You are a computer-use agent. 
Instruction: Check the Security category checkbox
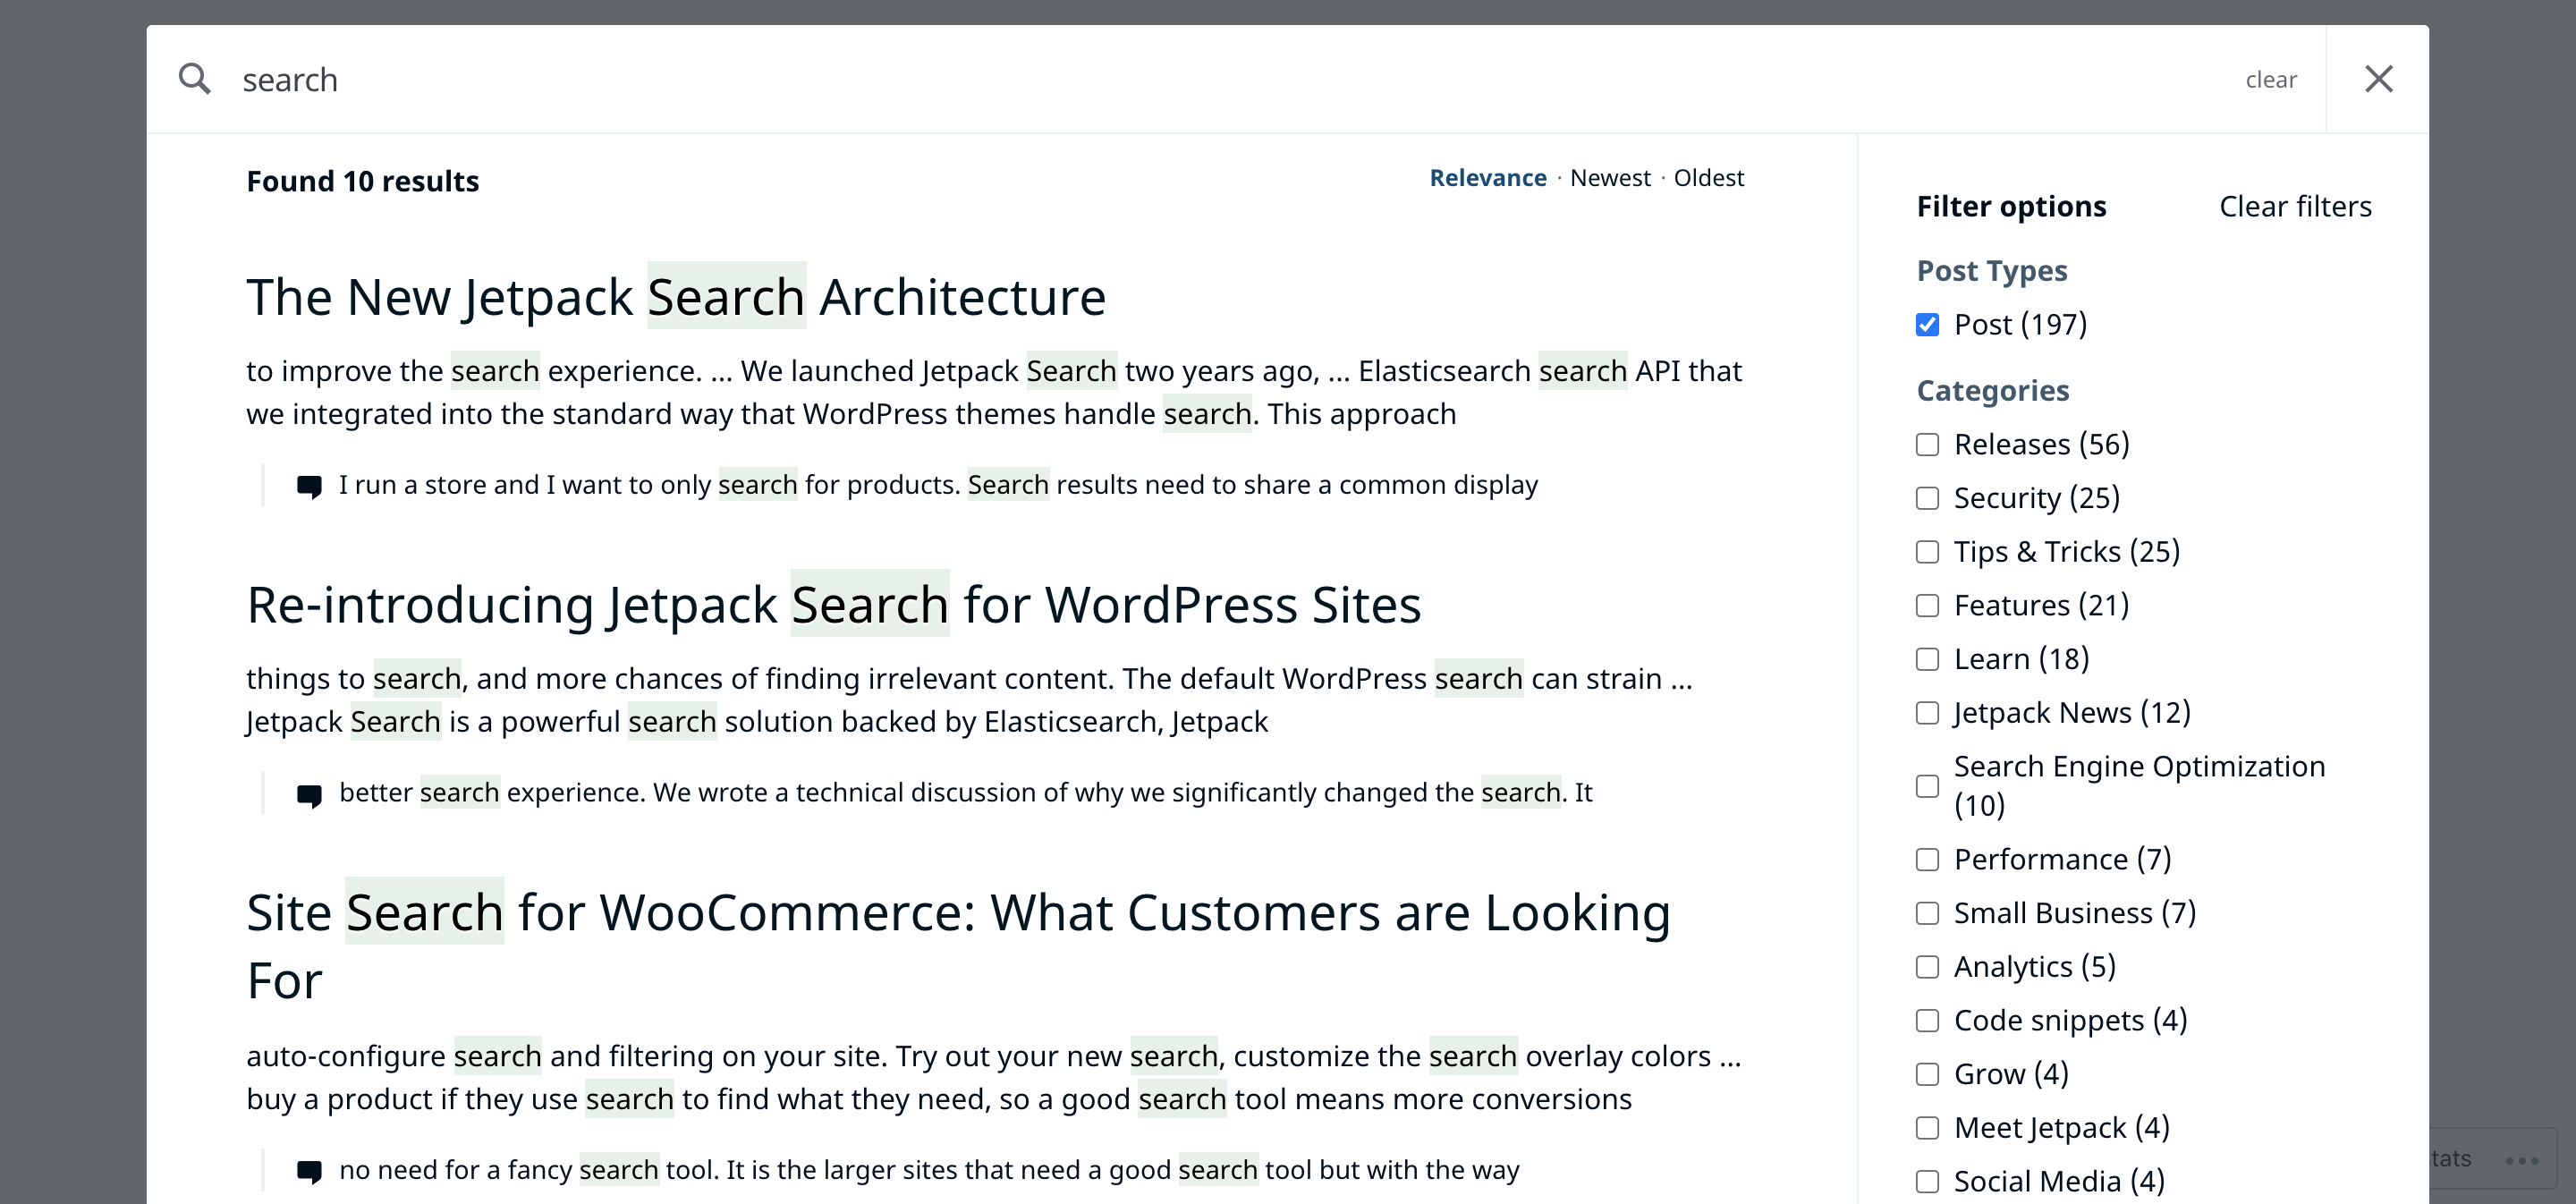click(1927, 498)
